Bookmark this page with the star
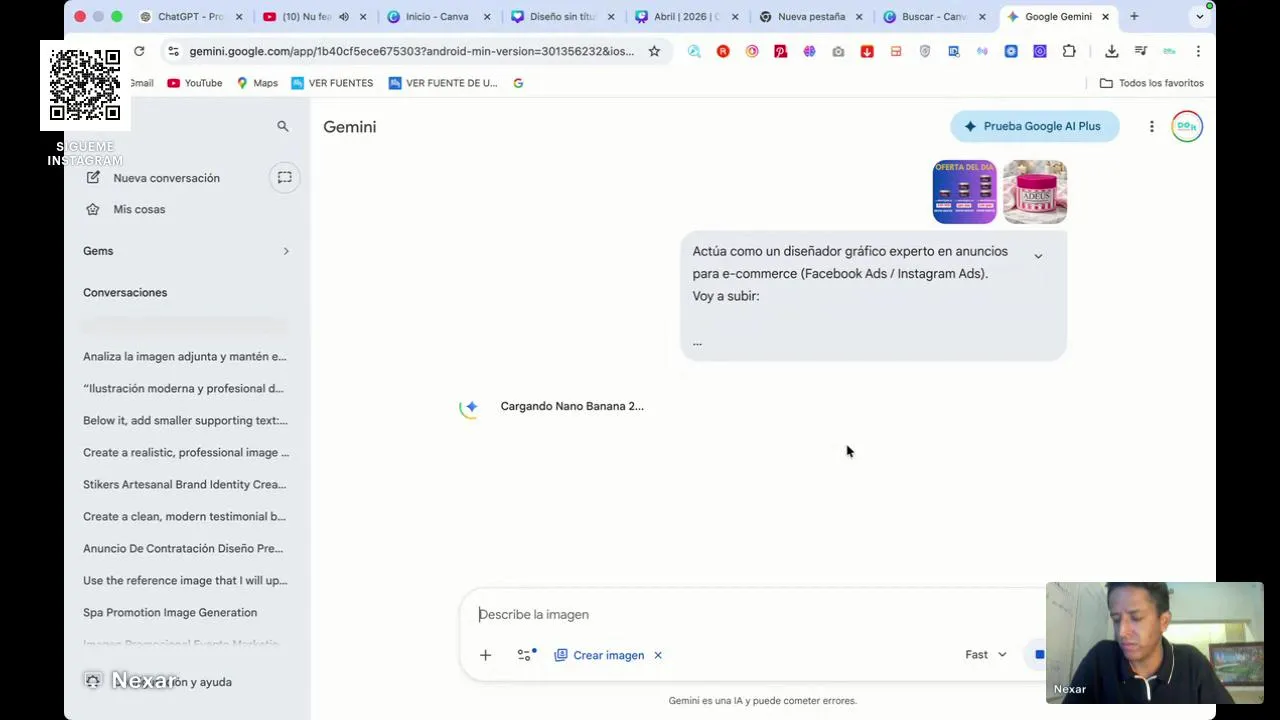This screenshot has width=1280, height=720. [654, 51]
